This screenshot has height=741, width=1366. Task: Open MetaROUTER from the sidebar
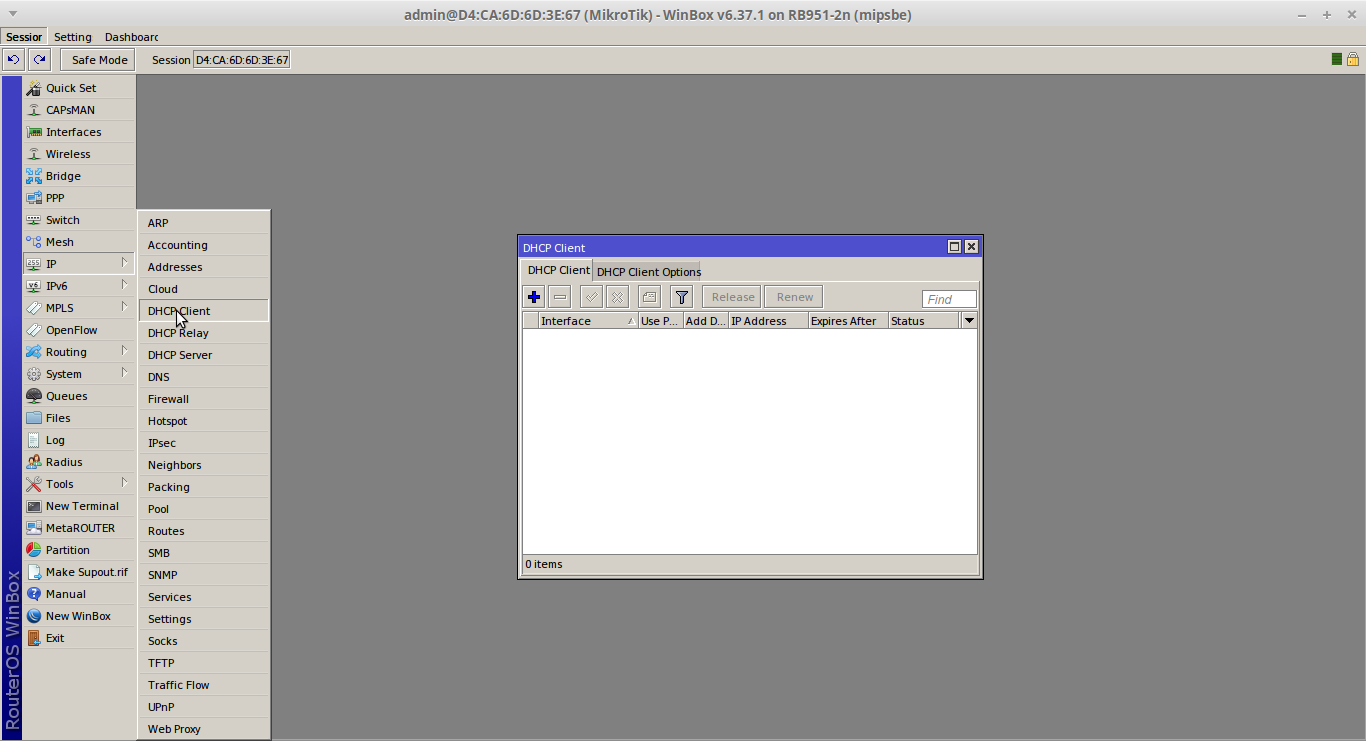(79, 528)
